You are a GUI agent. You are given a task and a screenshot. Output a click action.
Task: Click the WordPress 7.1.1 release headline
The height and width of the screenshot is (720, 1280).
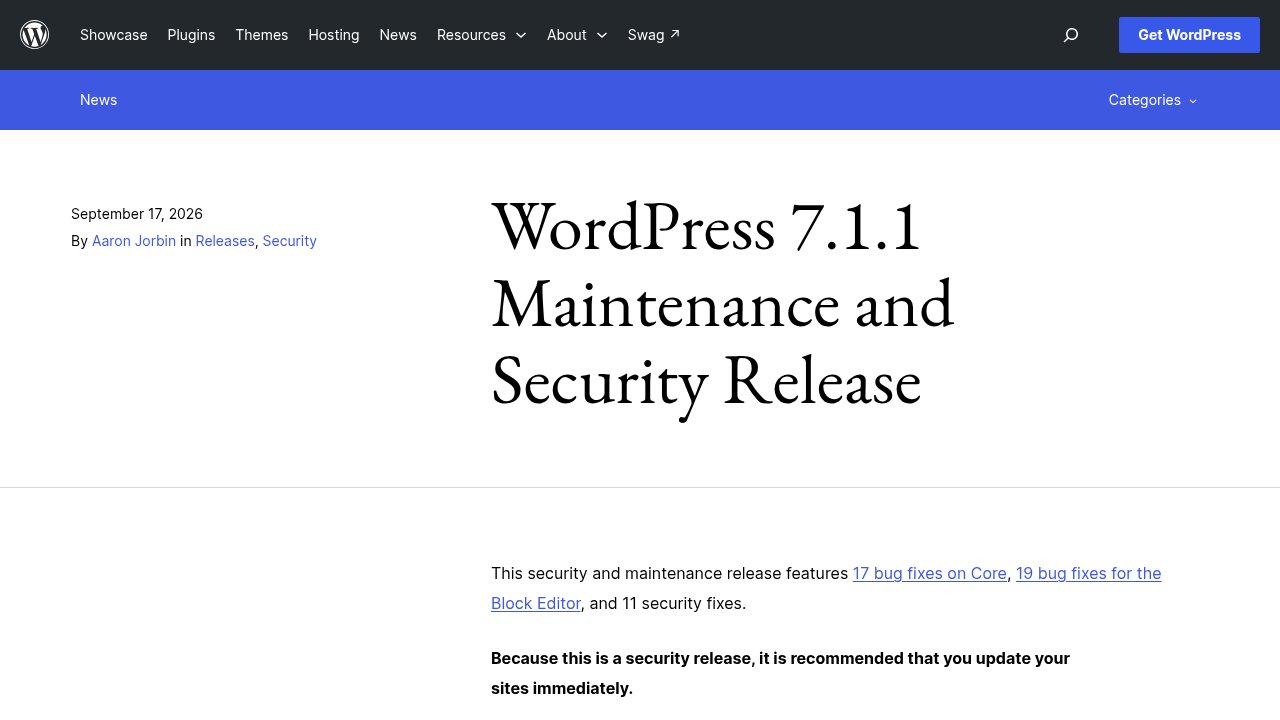tap(723, 304)
